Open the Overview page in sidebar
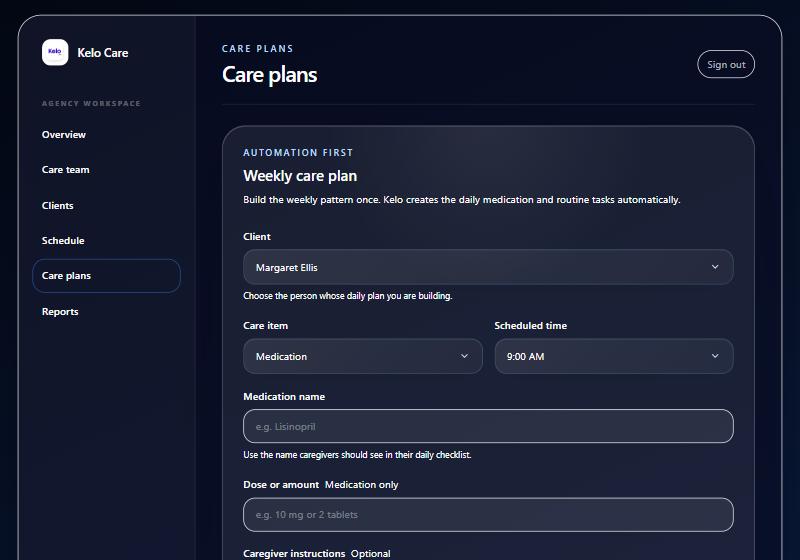 click(x=64, y=135)
